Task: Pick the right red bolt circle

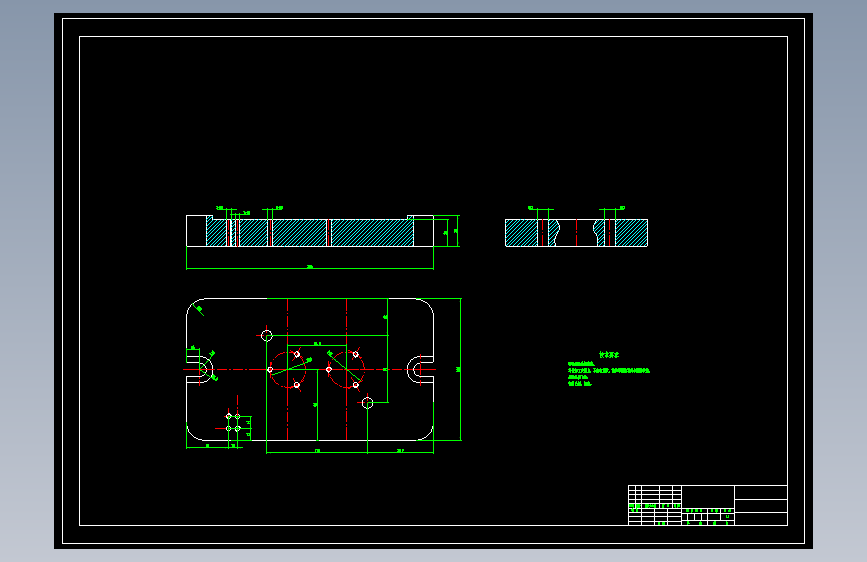Action: (347, 370)
